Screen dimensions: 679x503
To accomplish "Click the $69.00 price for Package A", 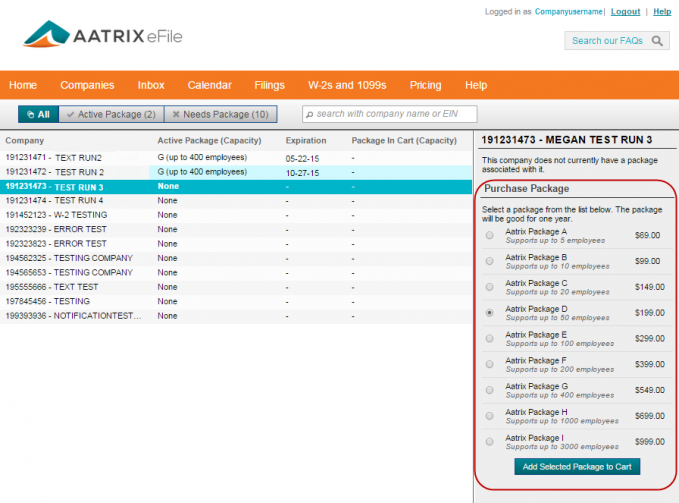I will pyautogui.click(x=647, y=235).
